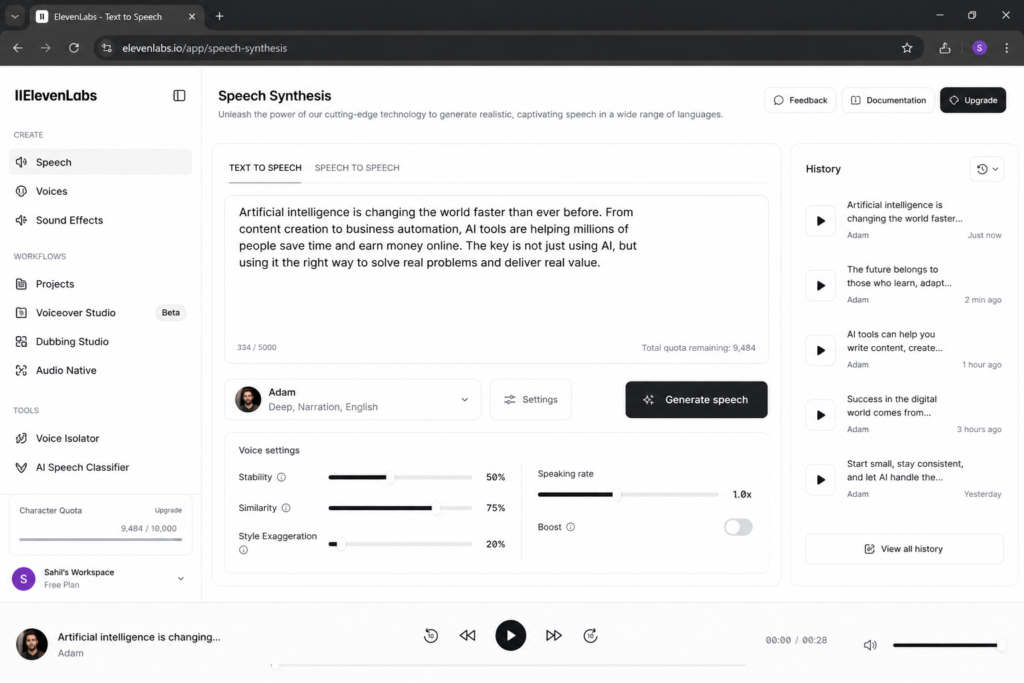
Task: Click the Generate speech button
Action: 696,400
